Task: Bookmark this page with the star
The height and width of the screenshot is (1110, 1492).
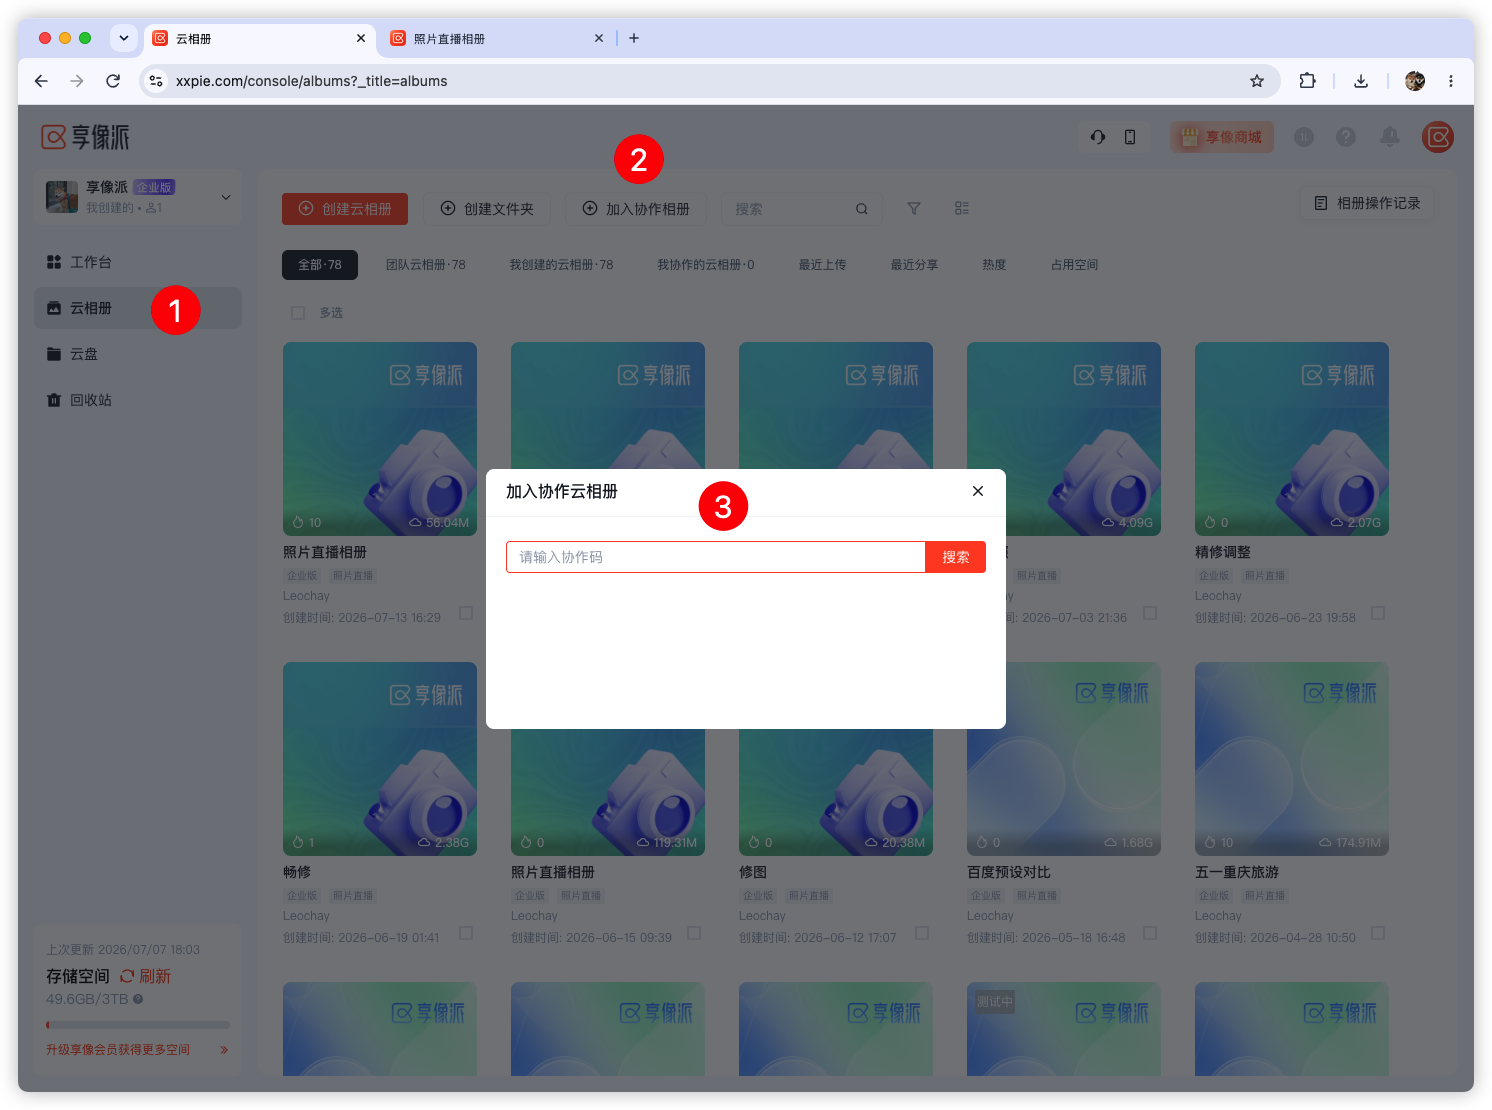Action: point(1257,81)
